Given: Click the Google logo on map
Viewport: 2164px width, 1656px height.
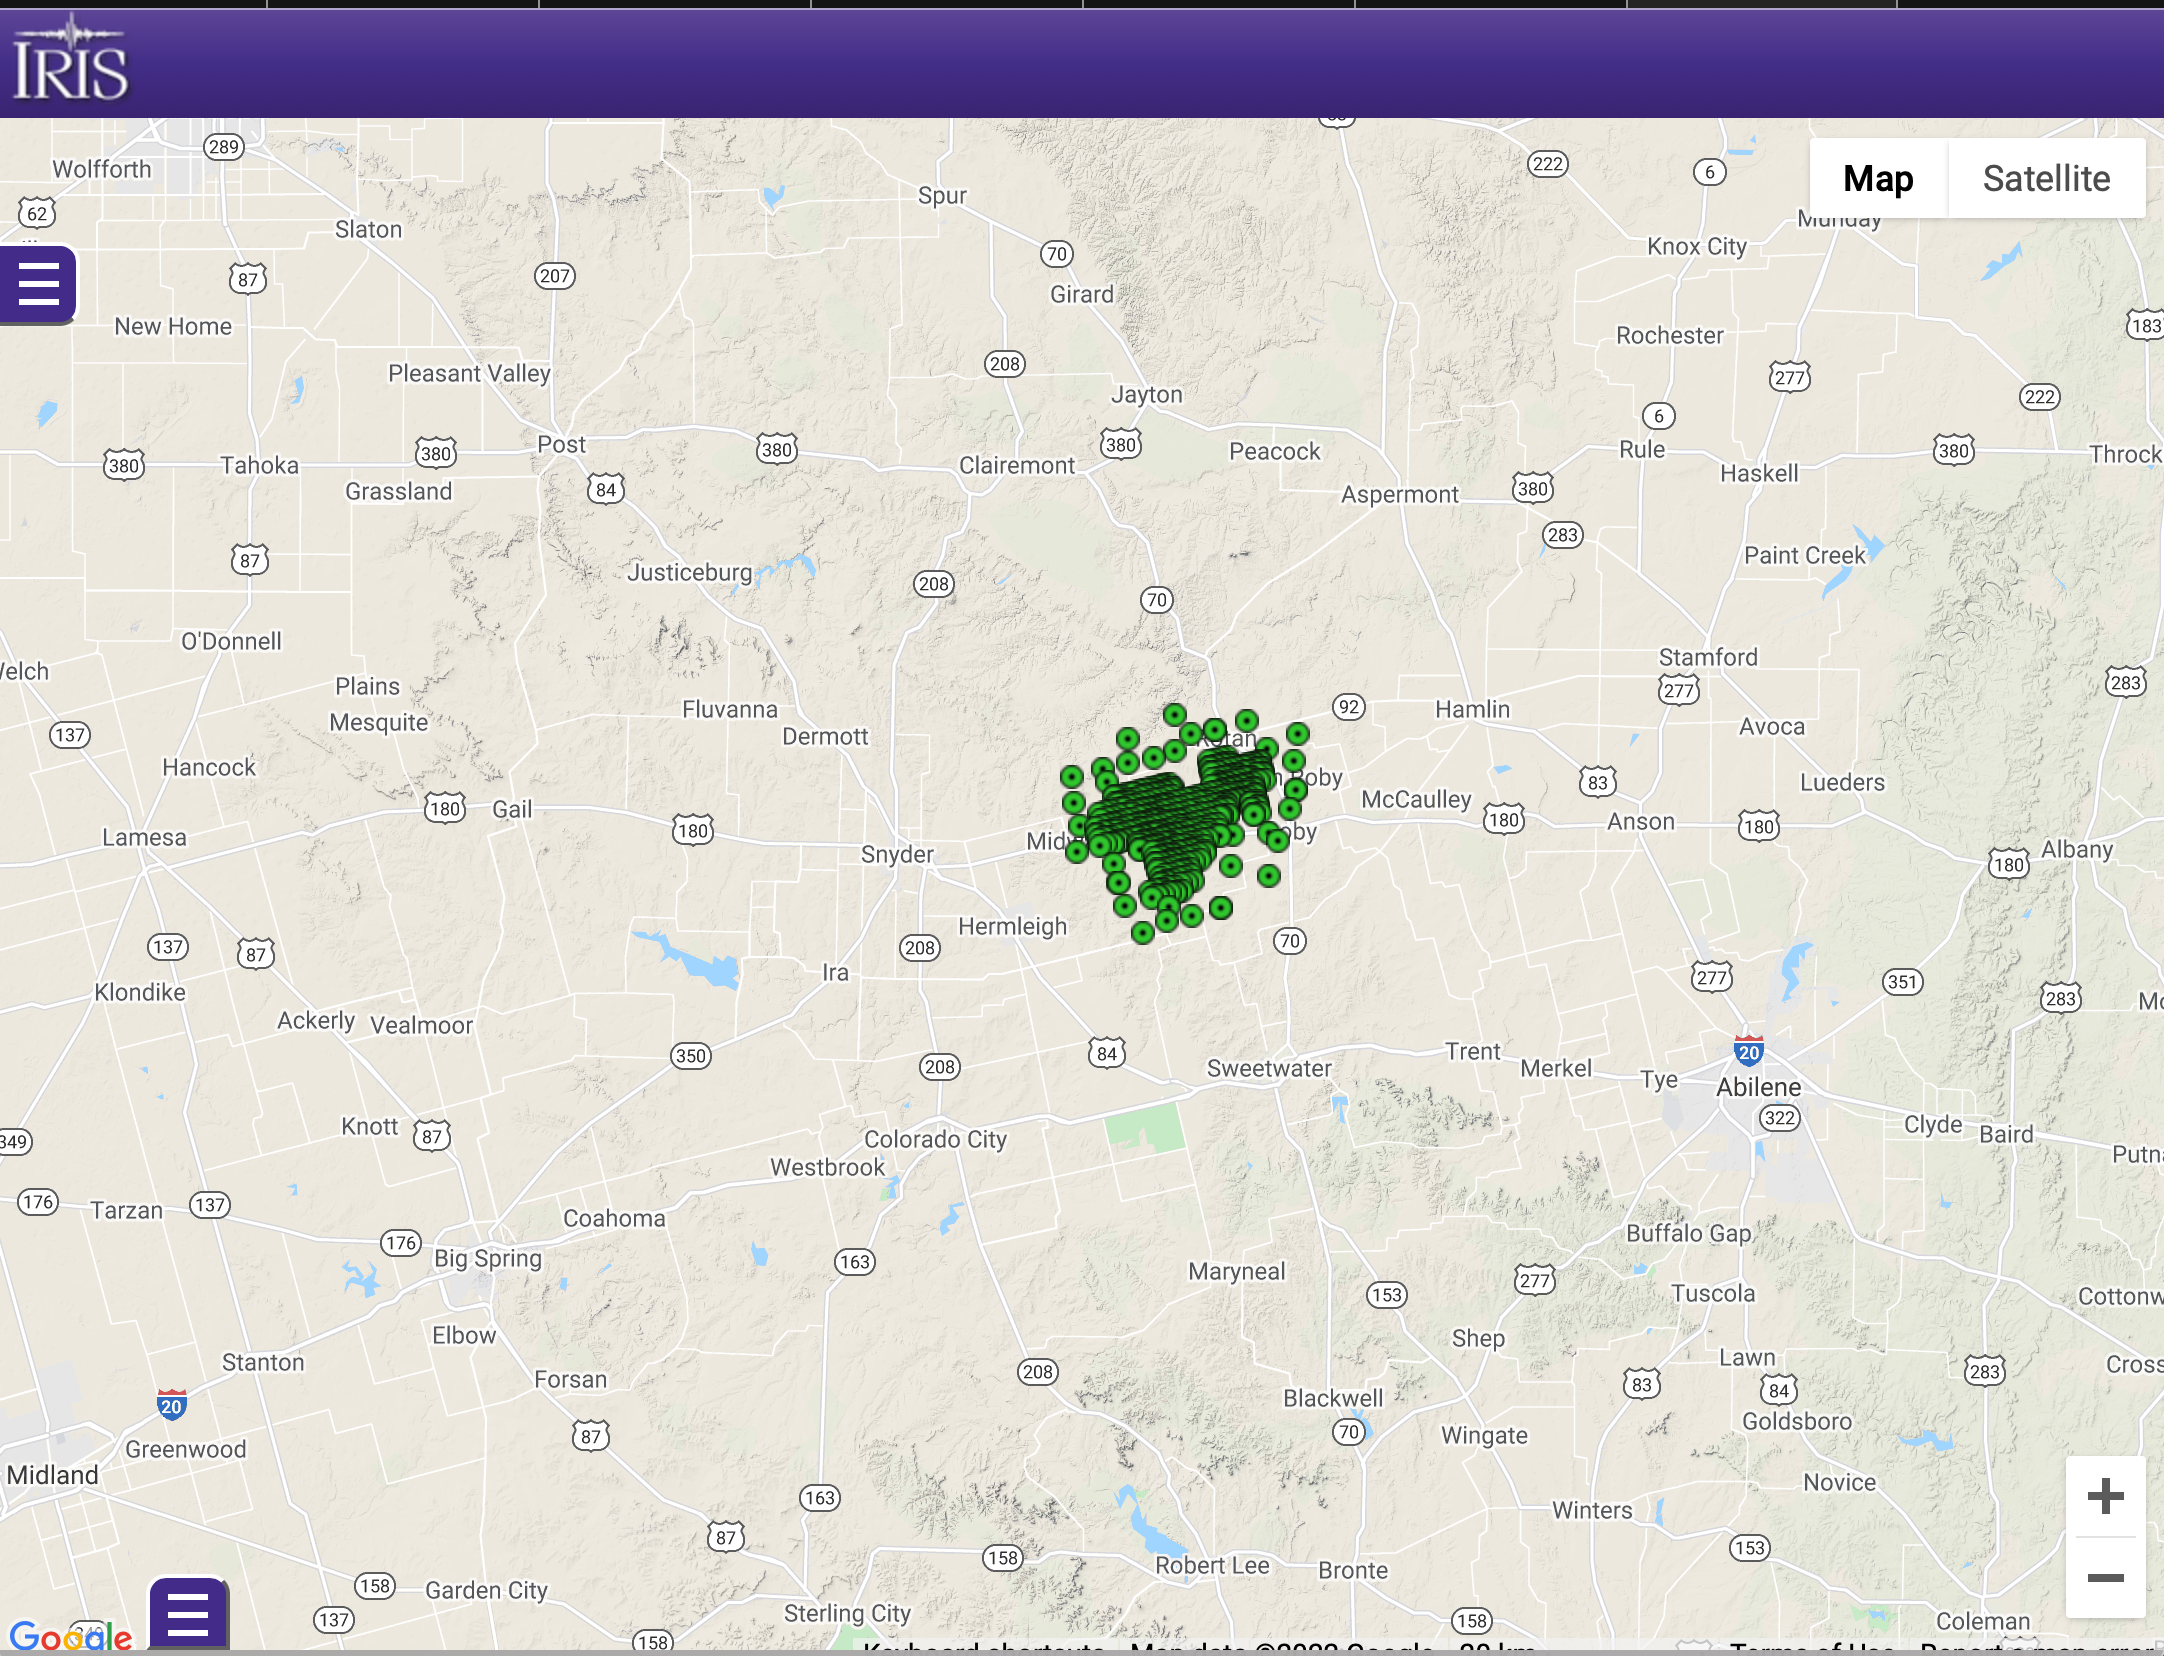Looking at the screenshot, I should pyautogui.click(x=70, y=1636).
